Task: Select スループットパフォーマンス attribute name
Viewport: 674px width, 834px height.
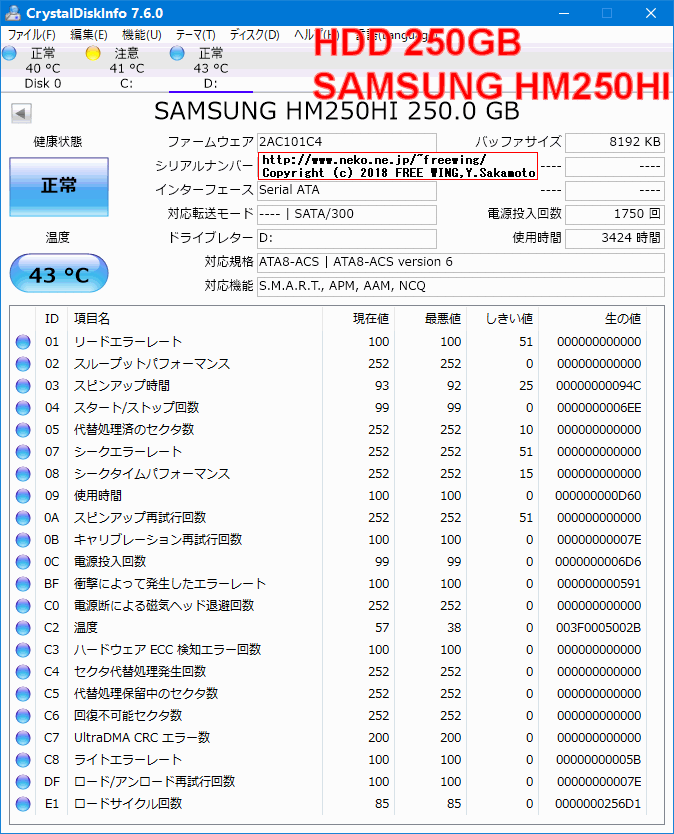Action: click(152, 364)
